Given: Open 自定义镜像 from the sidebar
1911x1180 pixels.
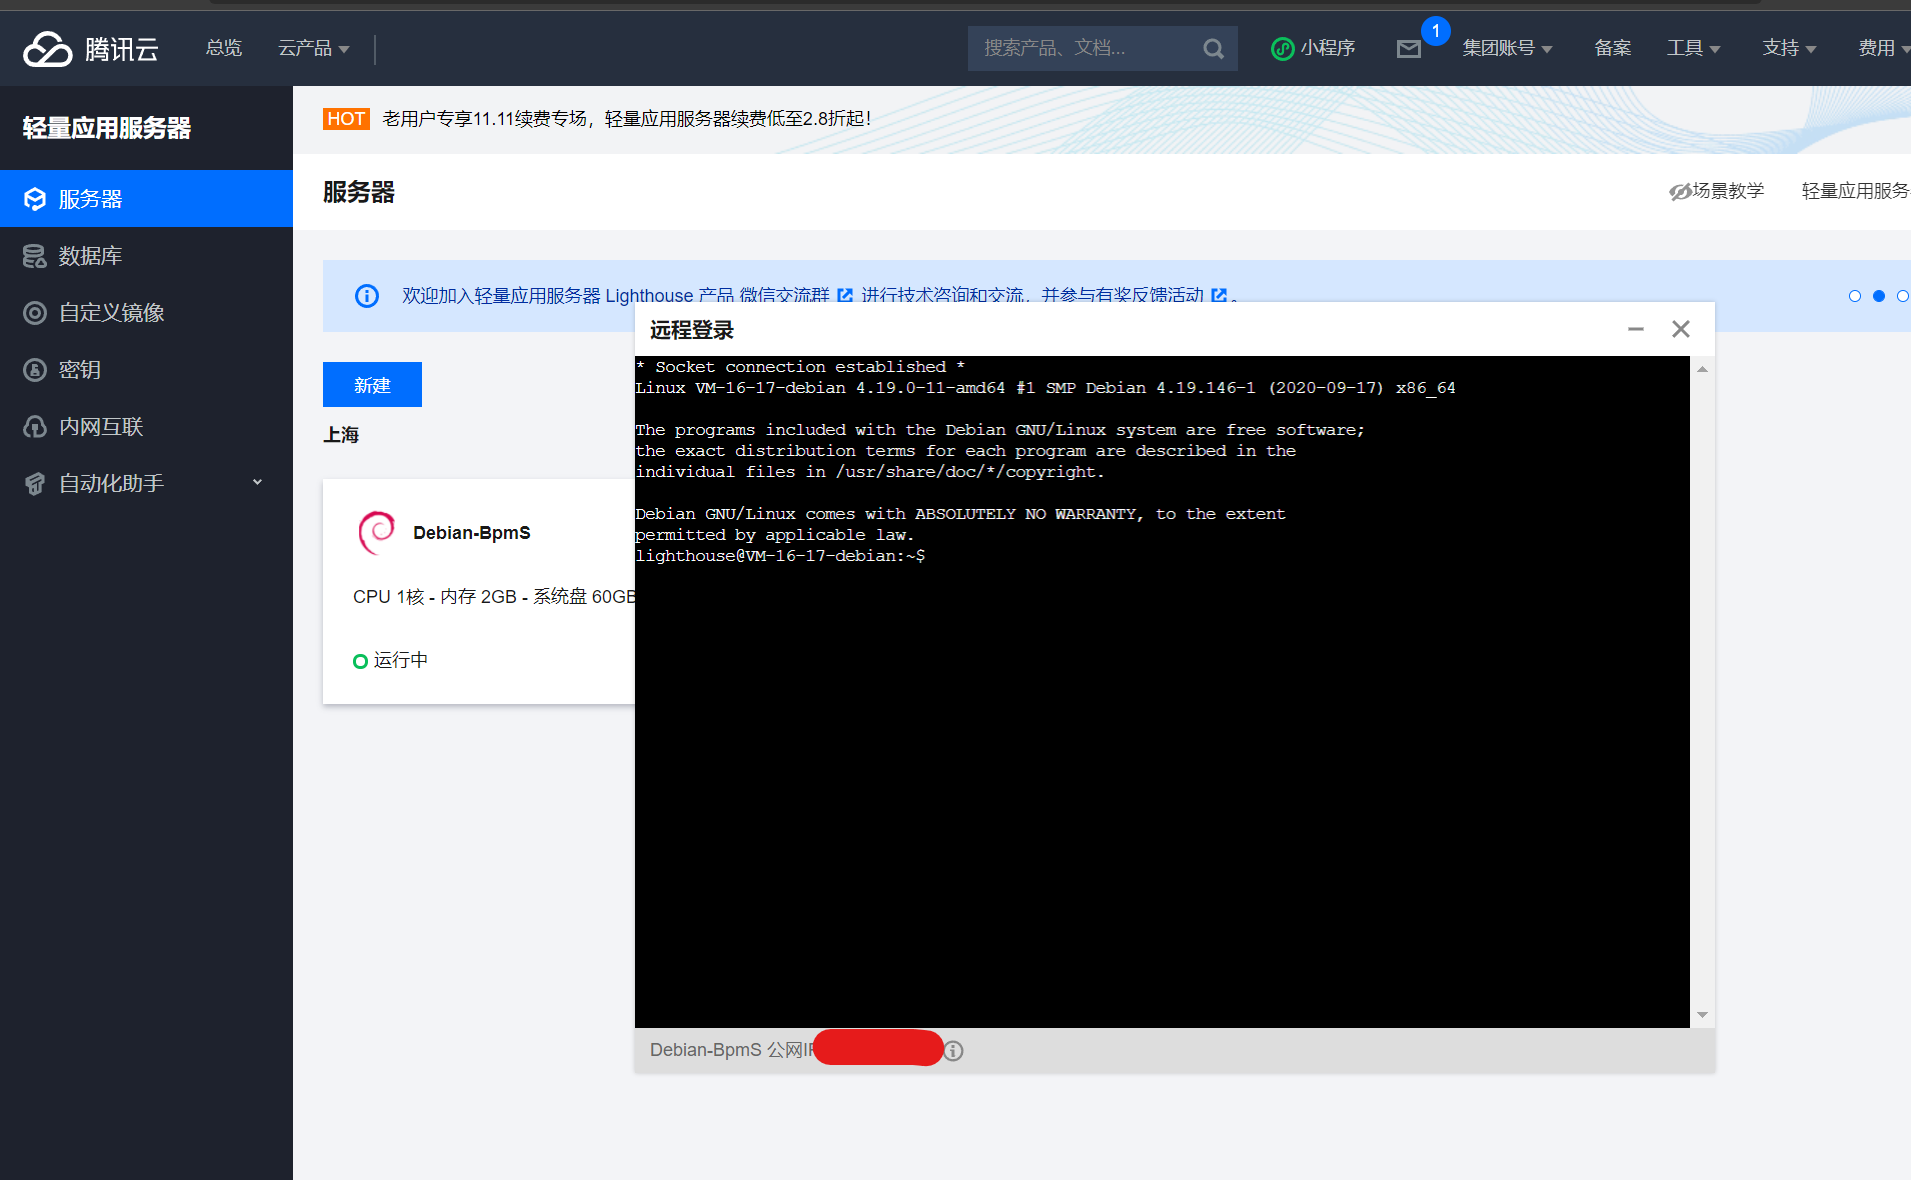Looking at the screenshot, I should (35, 312).
